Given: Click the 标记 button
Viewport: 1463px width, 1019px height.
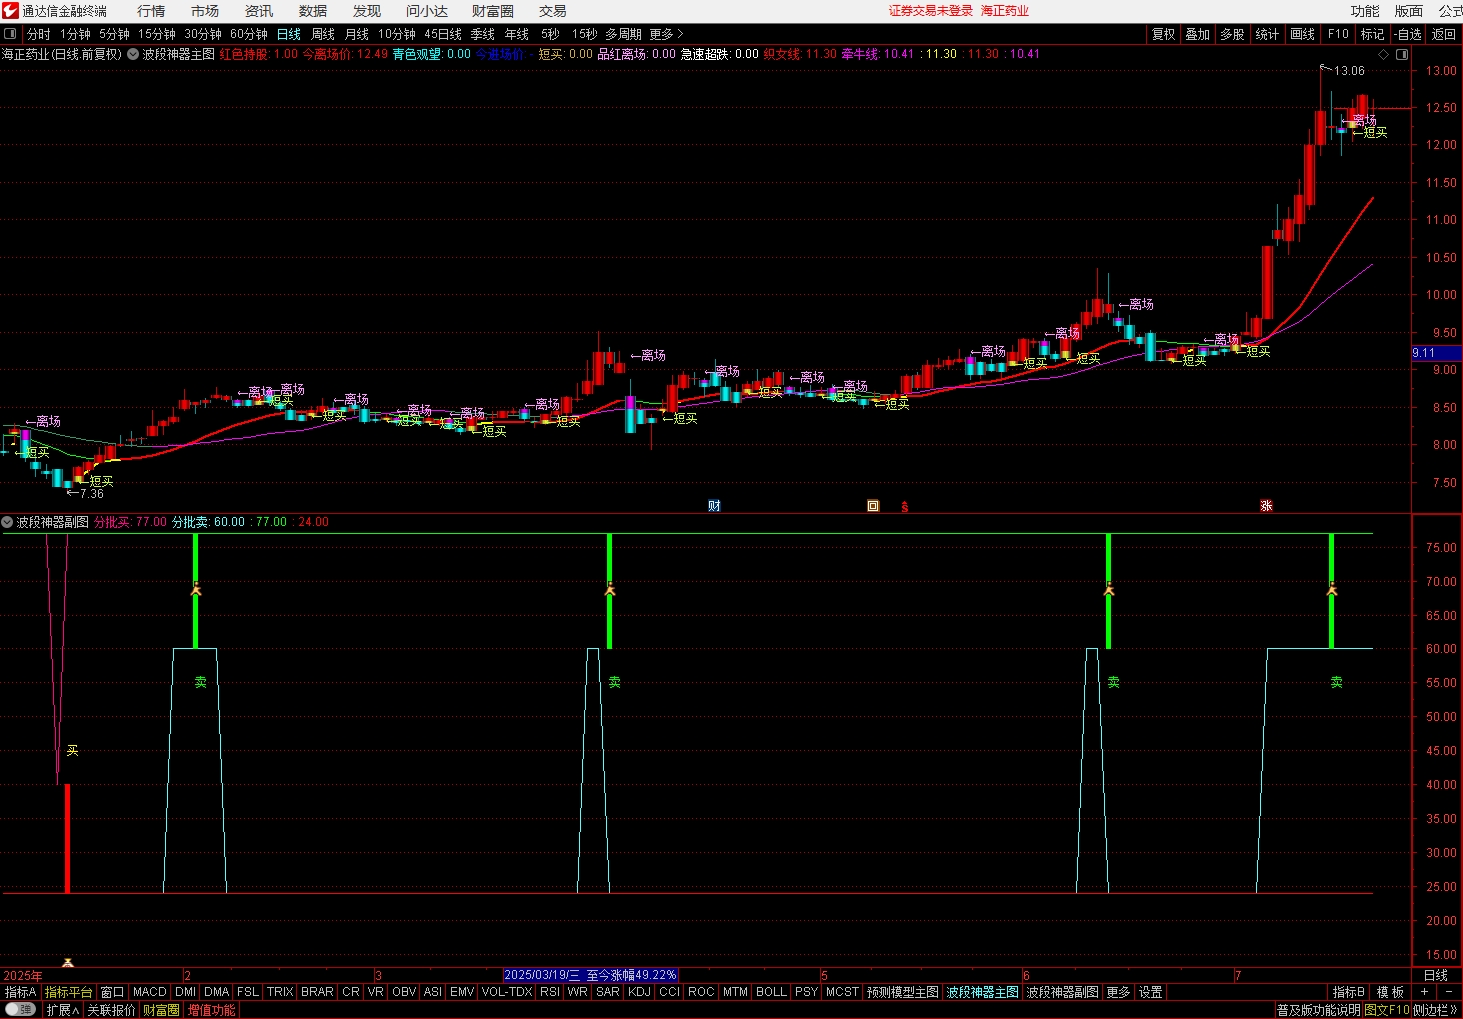Looking at the screenshot, I should click(x=1373, y=34).
